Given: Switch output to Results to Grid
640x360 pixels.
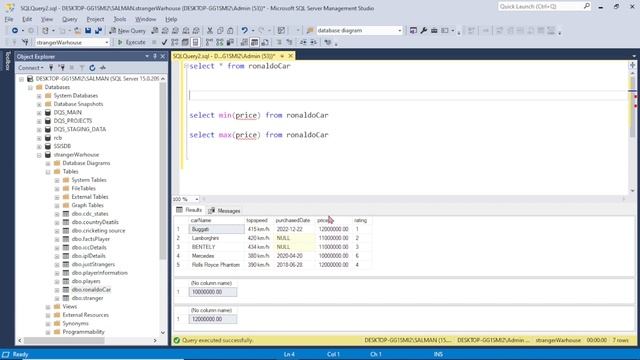Looking at the screenshot, I should [254, 42].
